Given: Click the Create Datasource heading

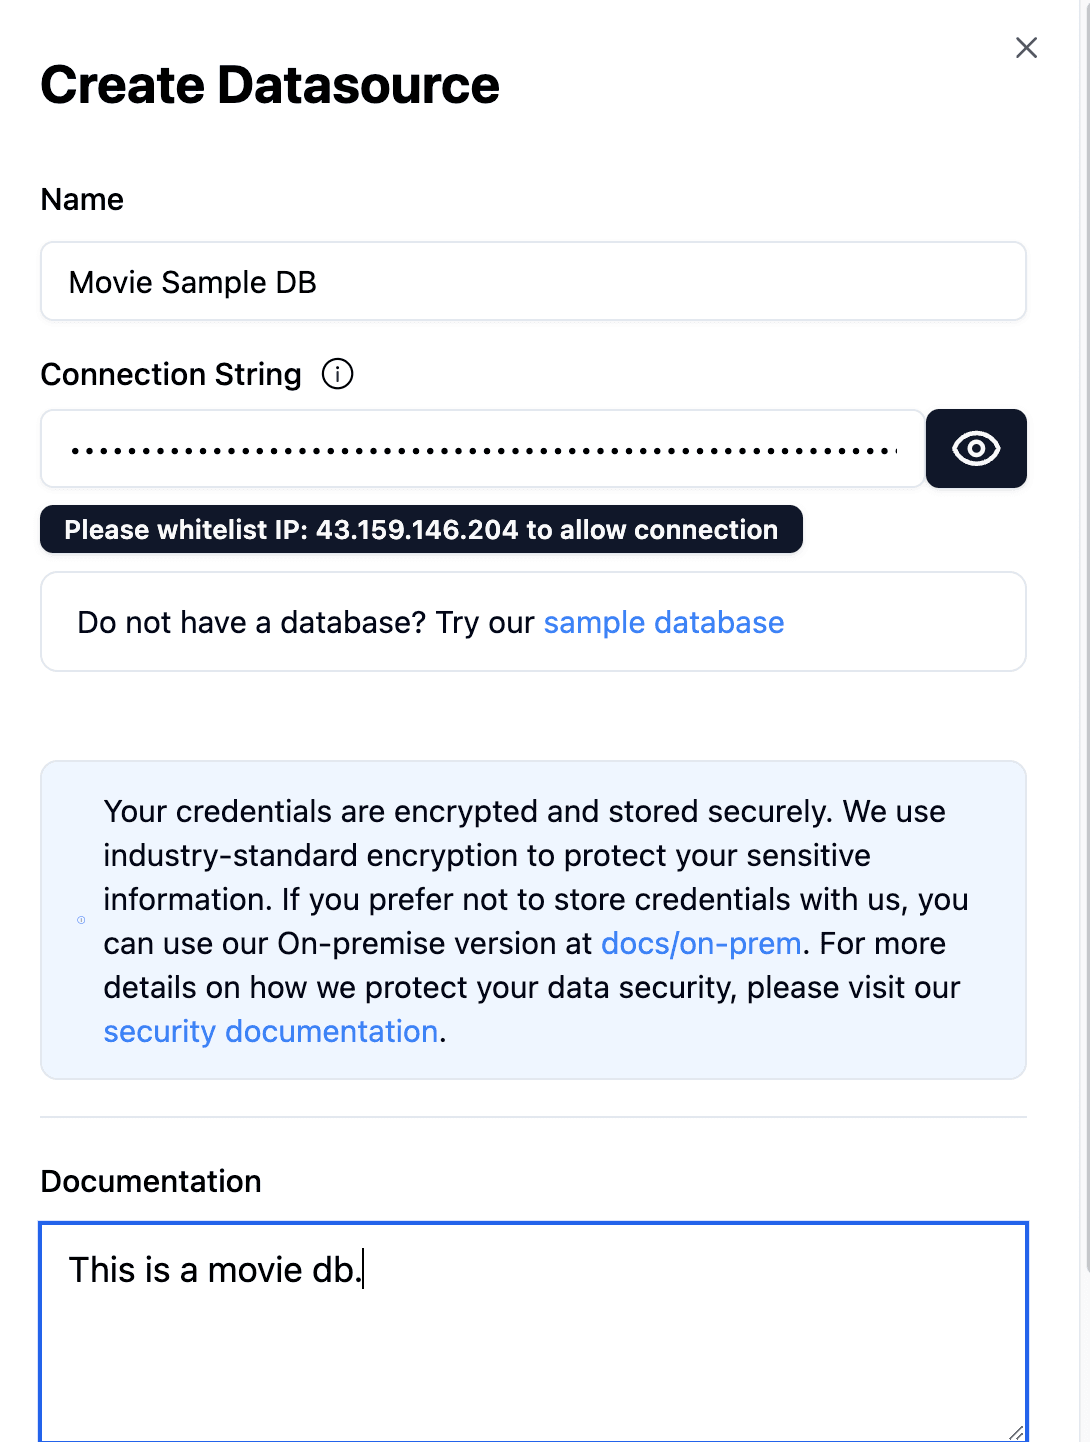Looking at the screenshot, I should point(270,86).
